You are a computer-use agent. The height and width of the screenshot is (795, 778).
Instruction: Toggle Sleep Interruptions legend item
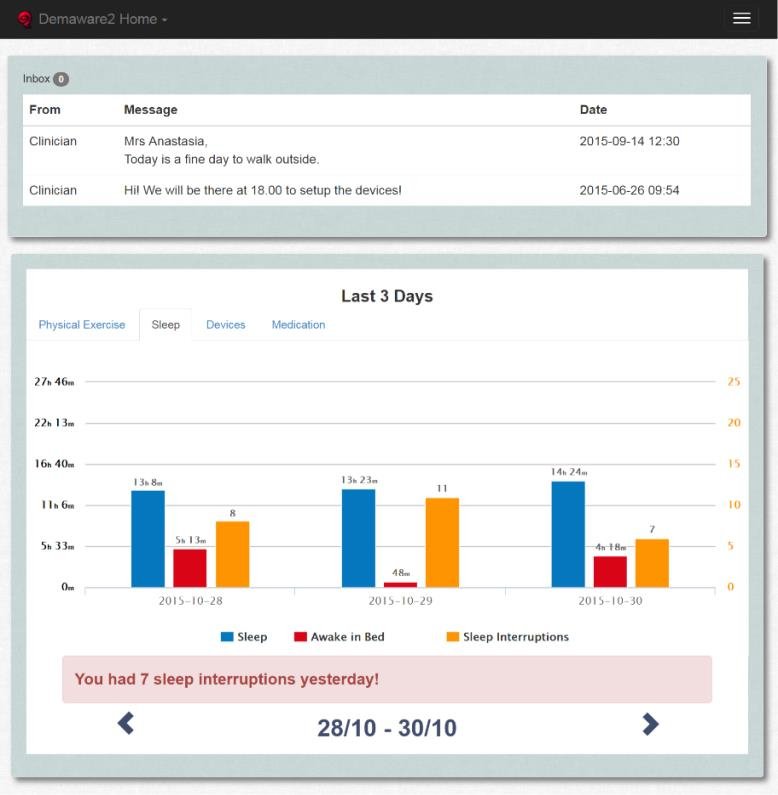[515, 637]
